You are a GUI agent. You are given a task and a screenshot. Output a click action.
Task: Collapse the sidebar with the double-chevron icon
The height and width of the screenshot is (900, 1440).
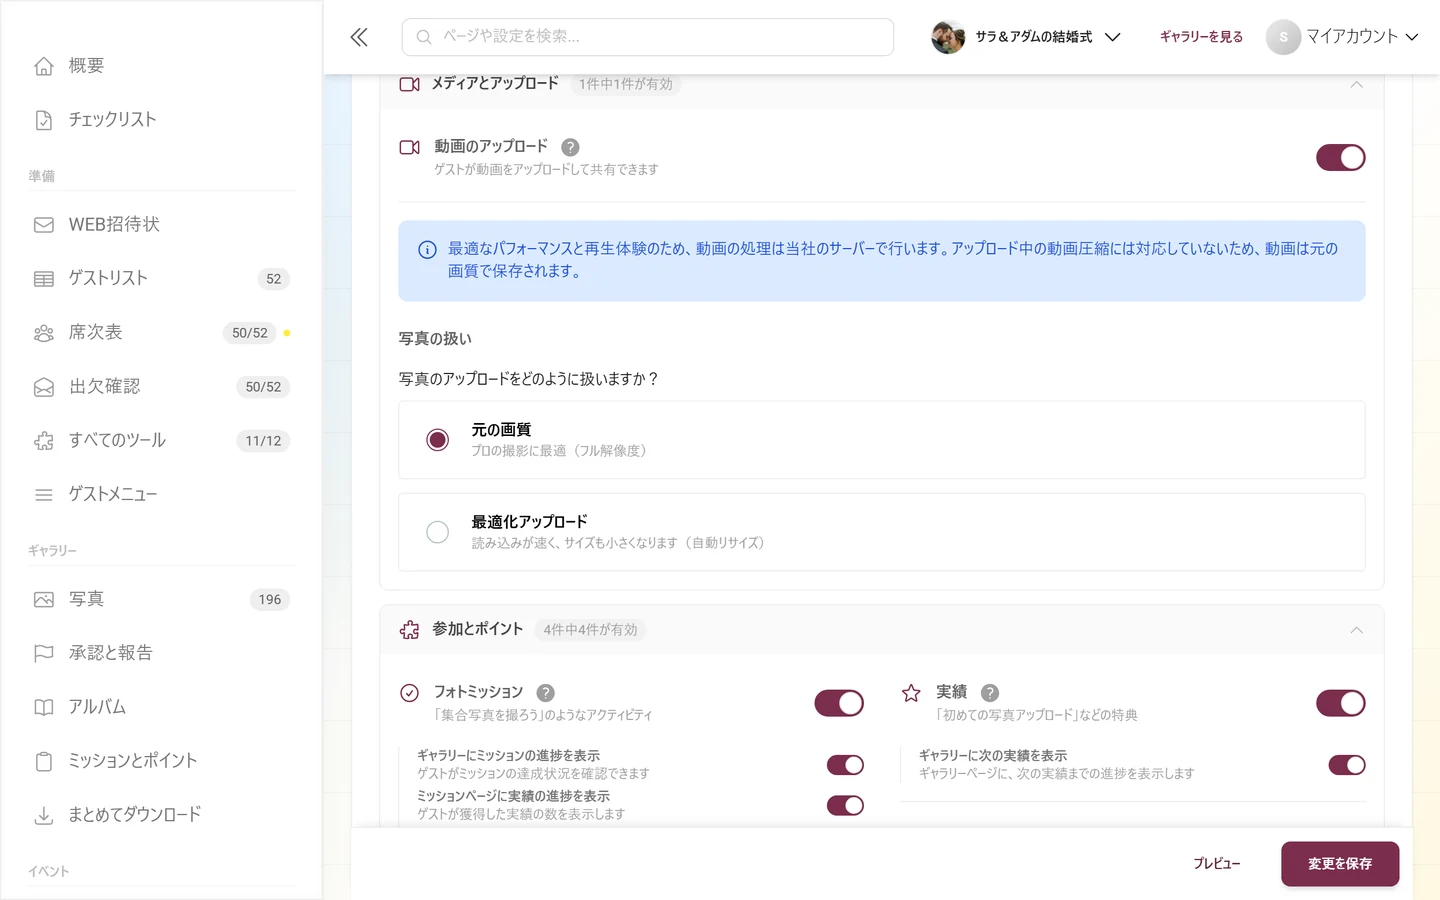(x=359, y=37)
